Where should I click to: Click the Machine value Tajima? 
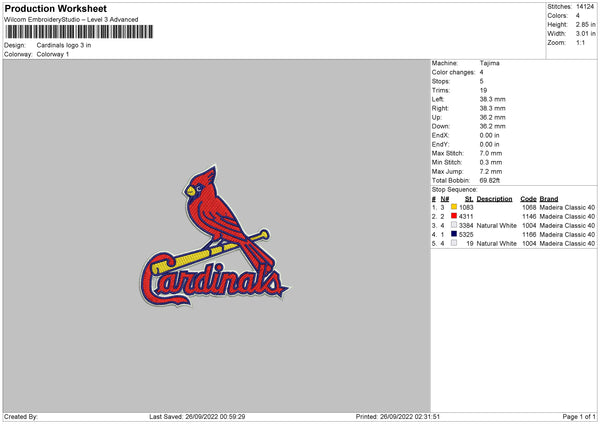(489, 63)
